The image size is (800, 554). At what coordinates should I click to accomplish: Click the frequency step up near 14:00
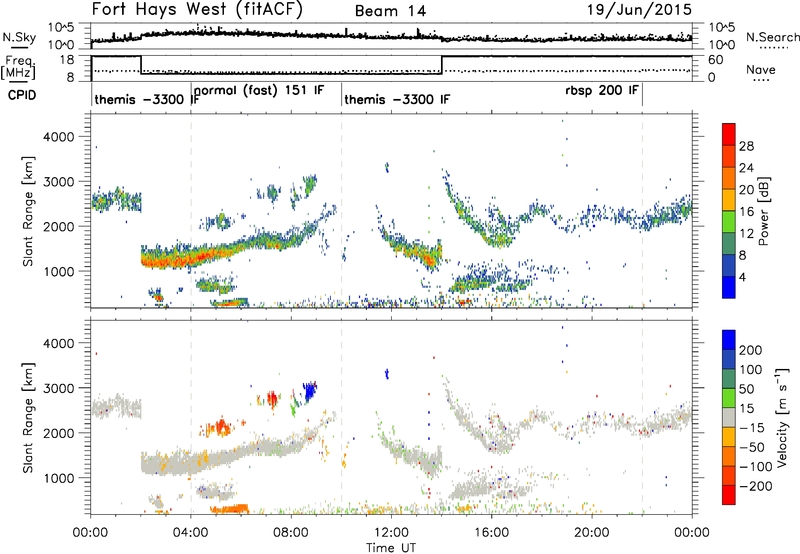point(442,65)
